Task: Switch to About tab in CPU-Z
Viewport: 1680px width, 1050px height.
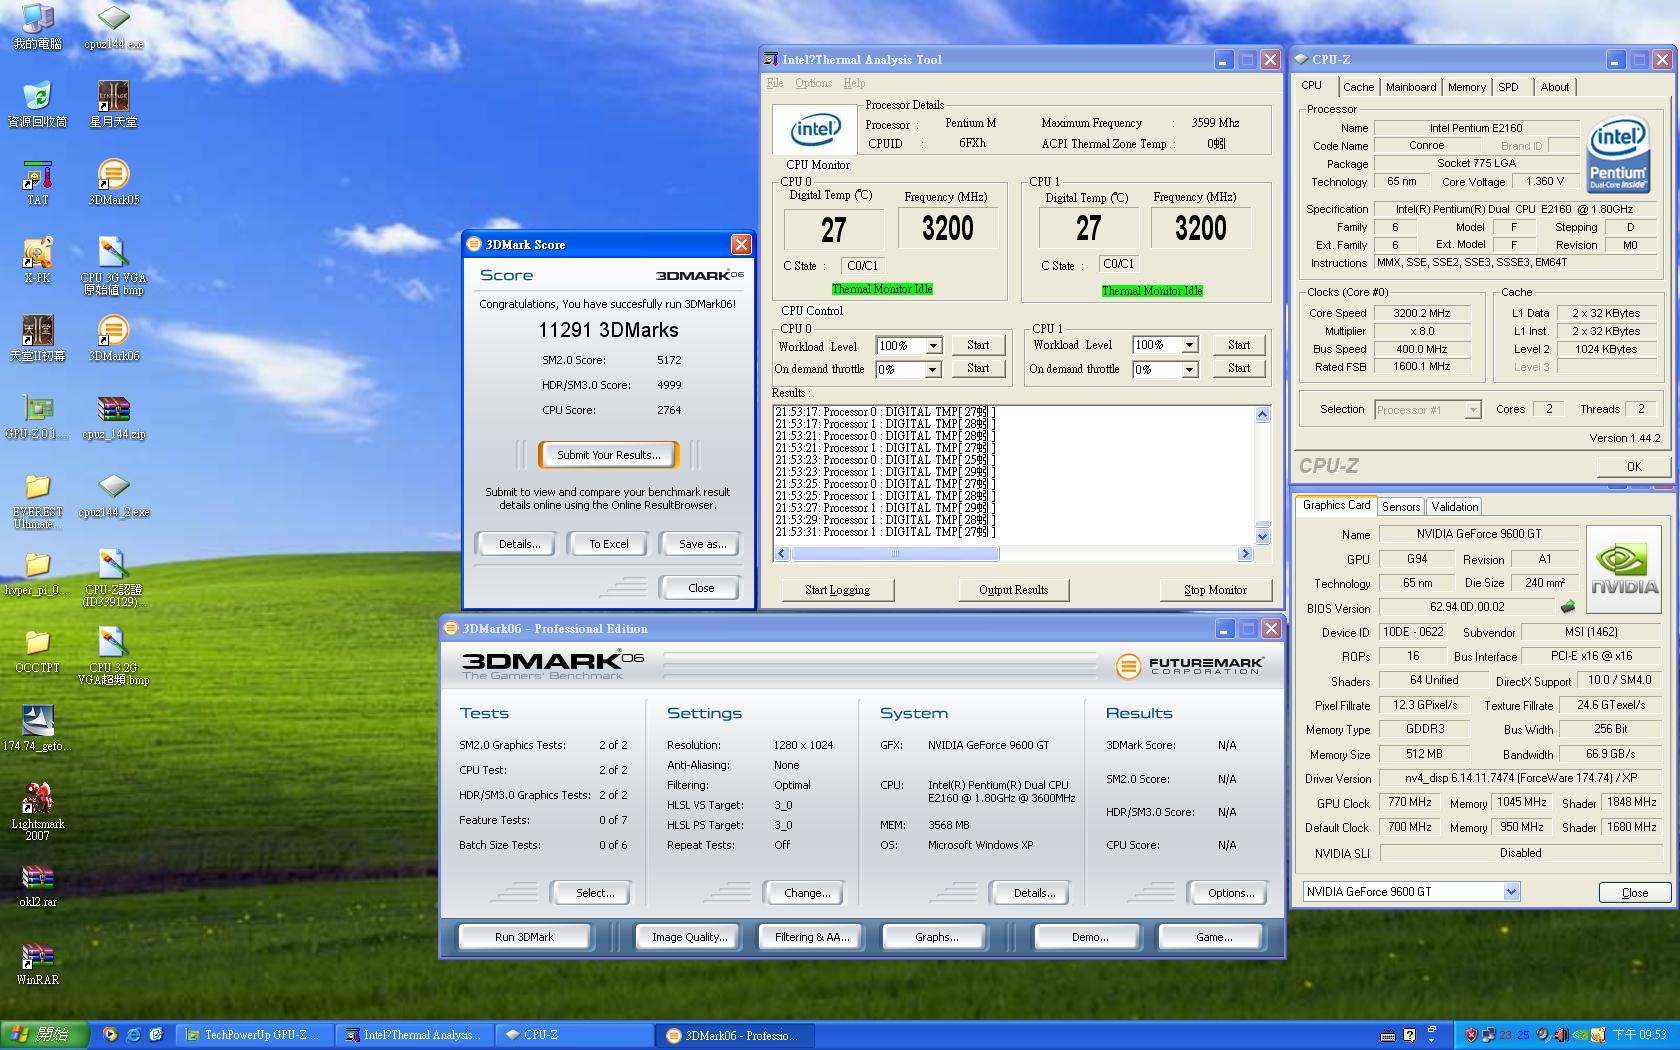Action: tap(1554, 87)
